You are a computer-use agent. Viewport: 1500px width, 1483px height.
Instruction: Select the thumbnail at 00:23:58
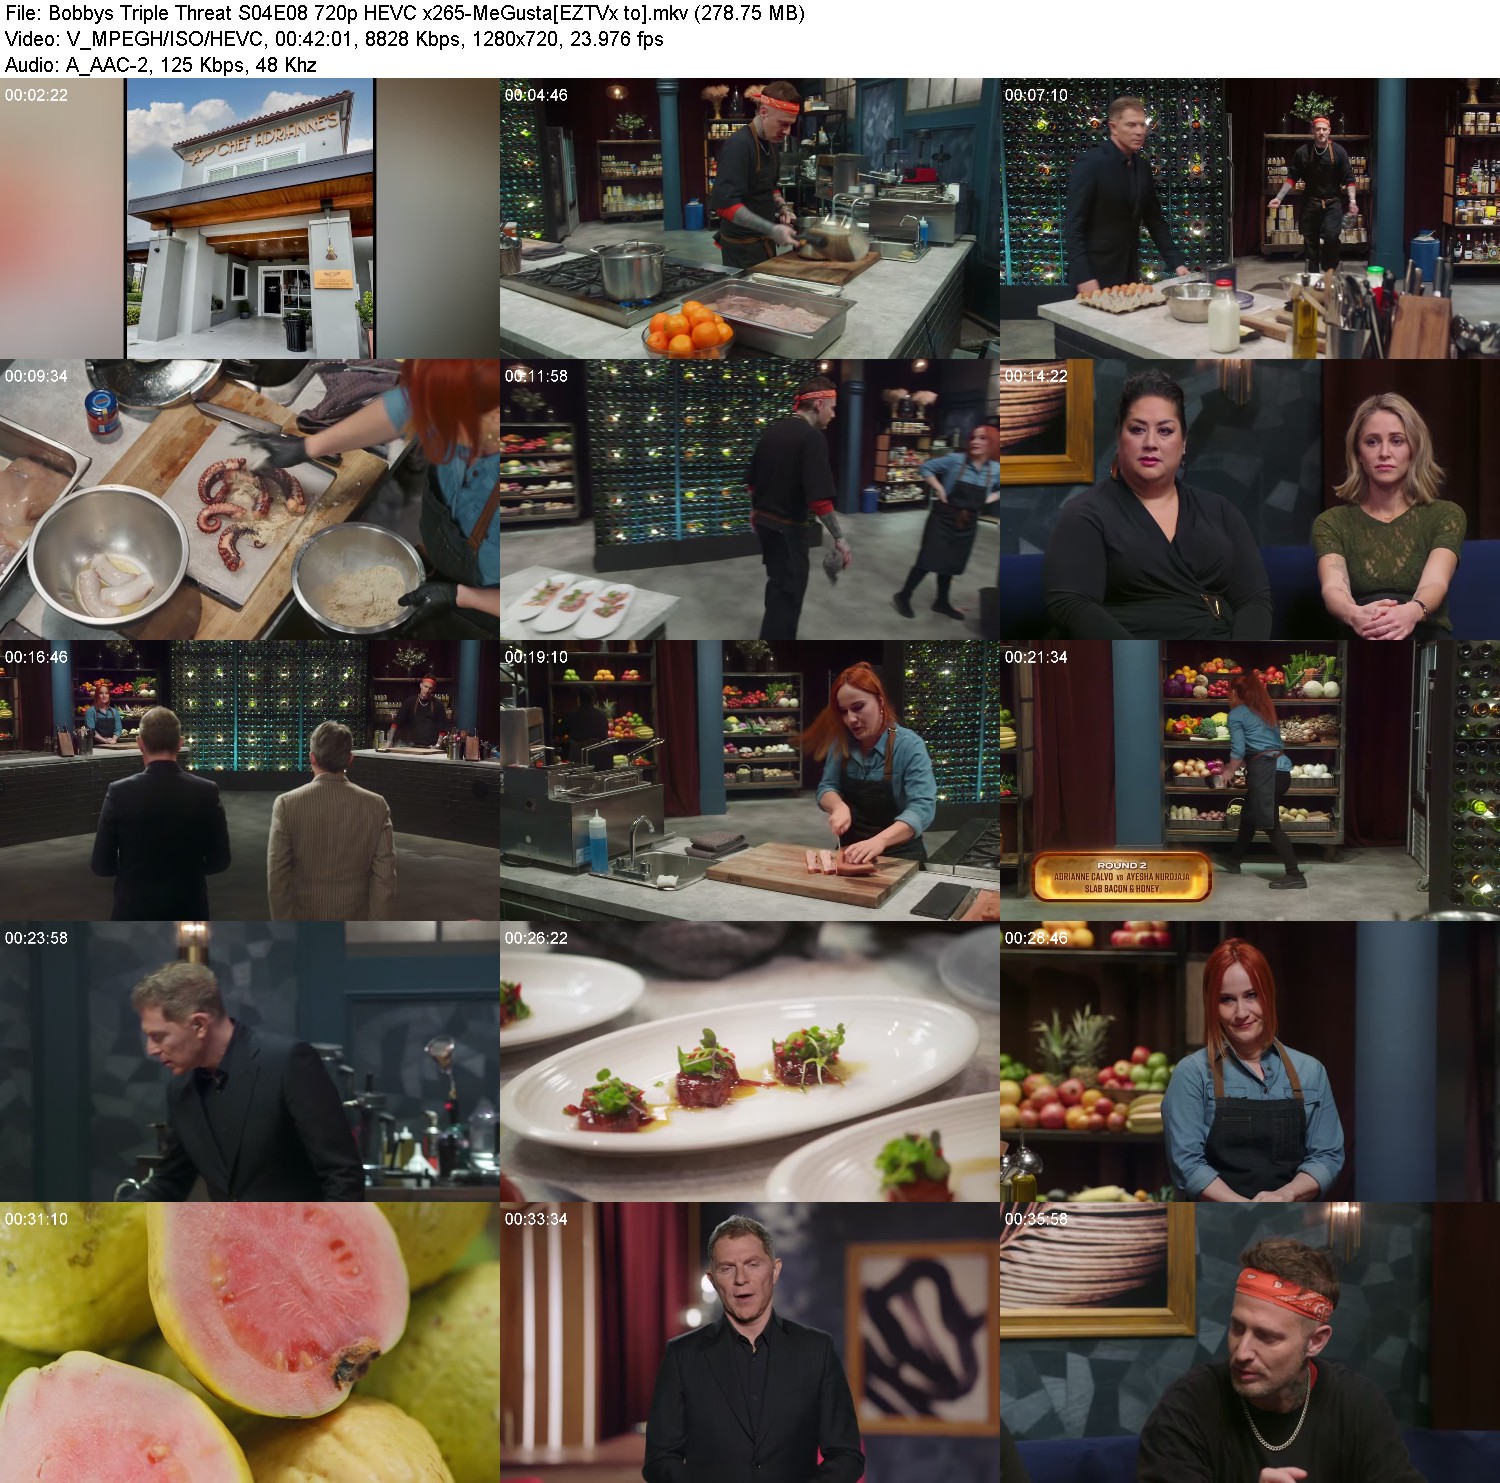pyautogui.click(x=250, y=1062)
